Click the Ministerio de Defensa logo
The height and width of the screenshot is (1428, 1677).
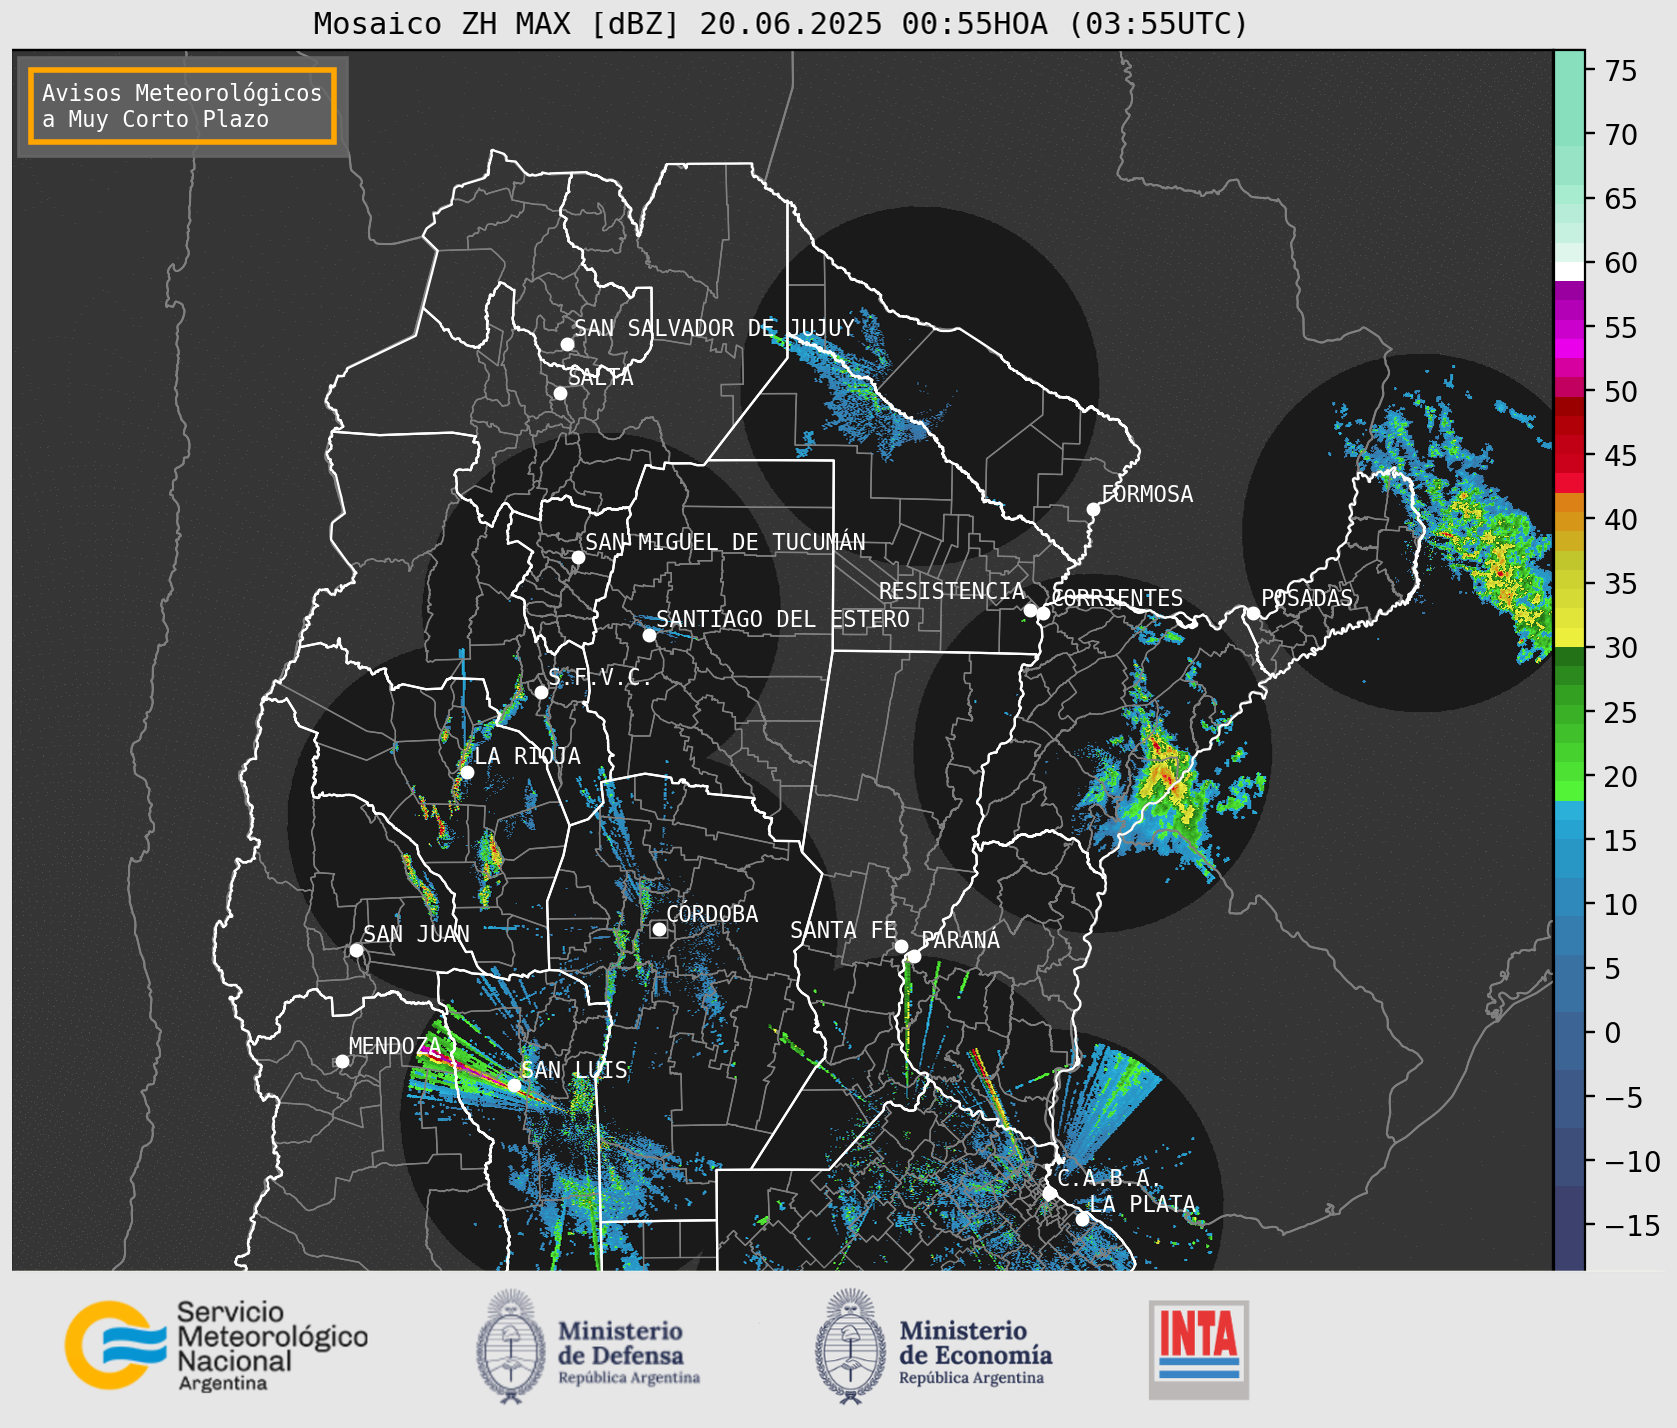click(x=588, y=1346)
